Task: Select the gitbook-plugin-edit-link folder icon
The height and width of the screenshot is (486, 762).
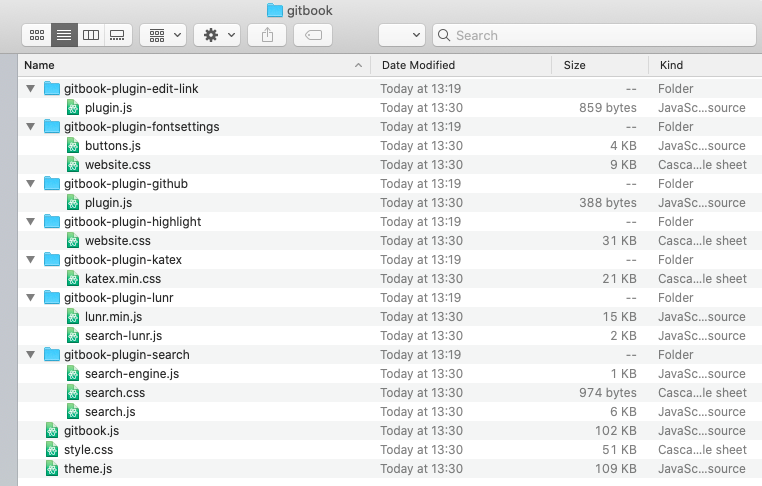Action: click(52, 88)
